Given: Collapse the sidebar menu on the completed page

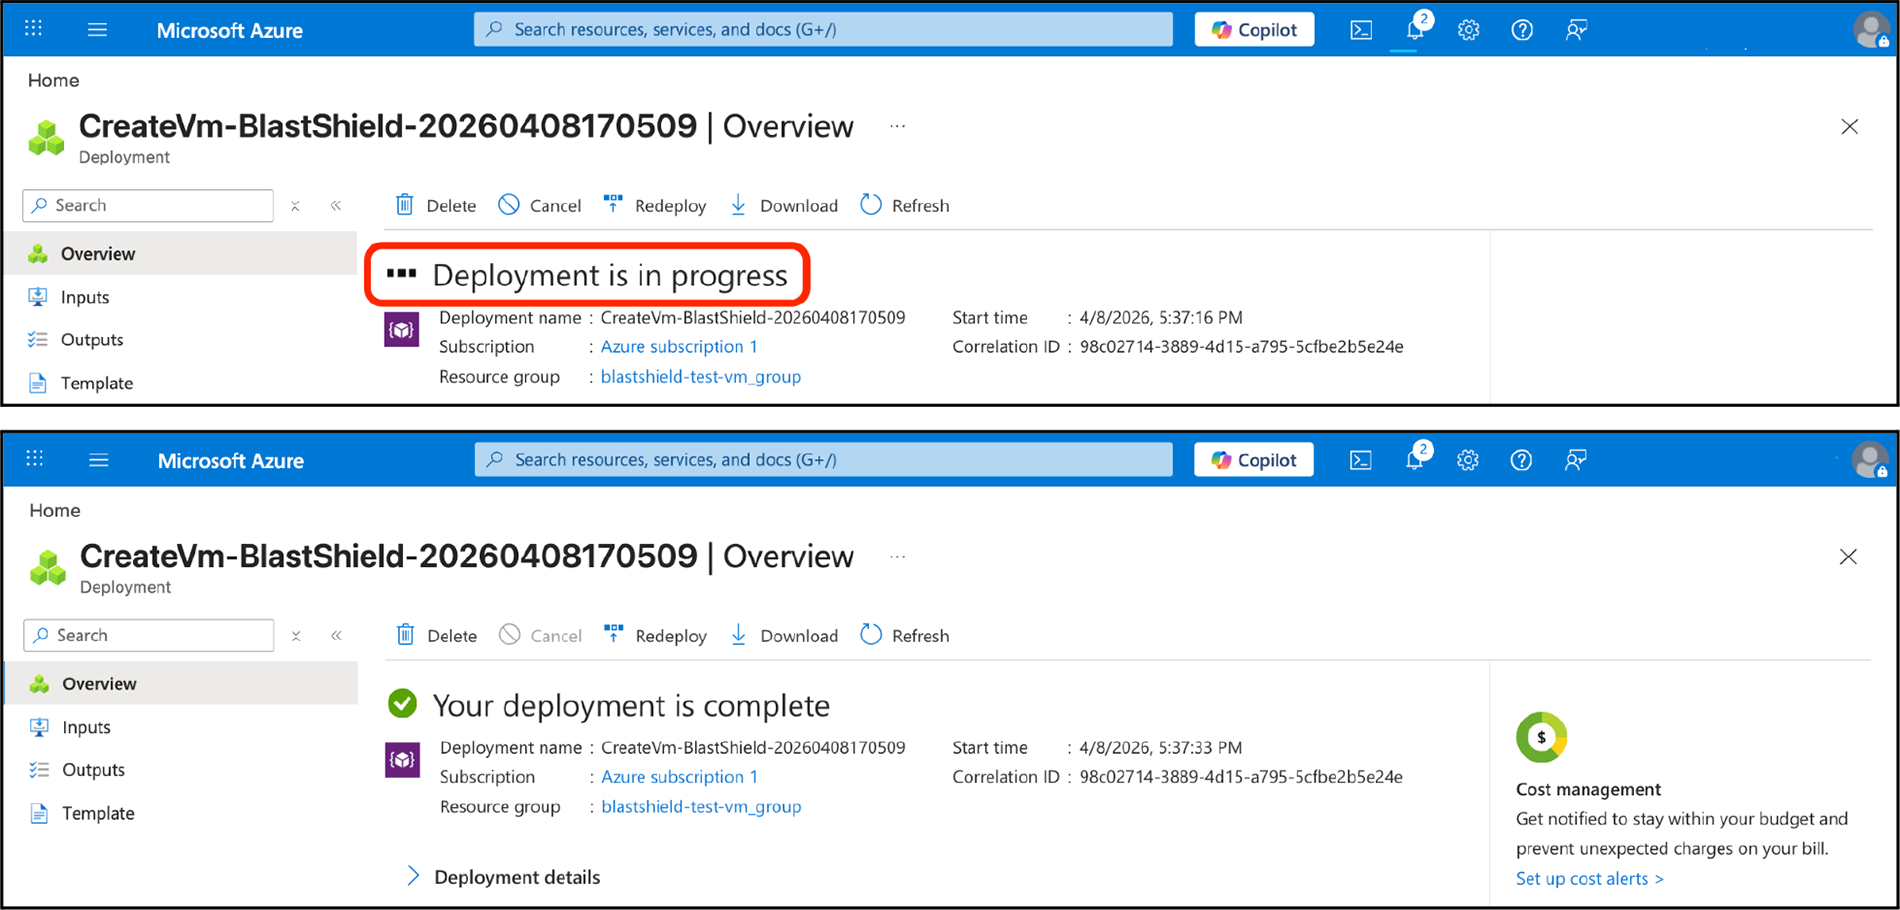Looking at the screenshot, I should point(337,636).
